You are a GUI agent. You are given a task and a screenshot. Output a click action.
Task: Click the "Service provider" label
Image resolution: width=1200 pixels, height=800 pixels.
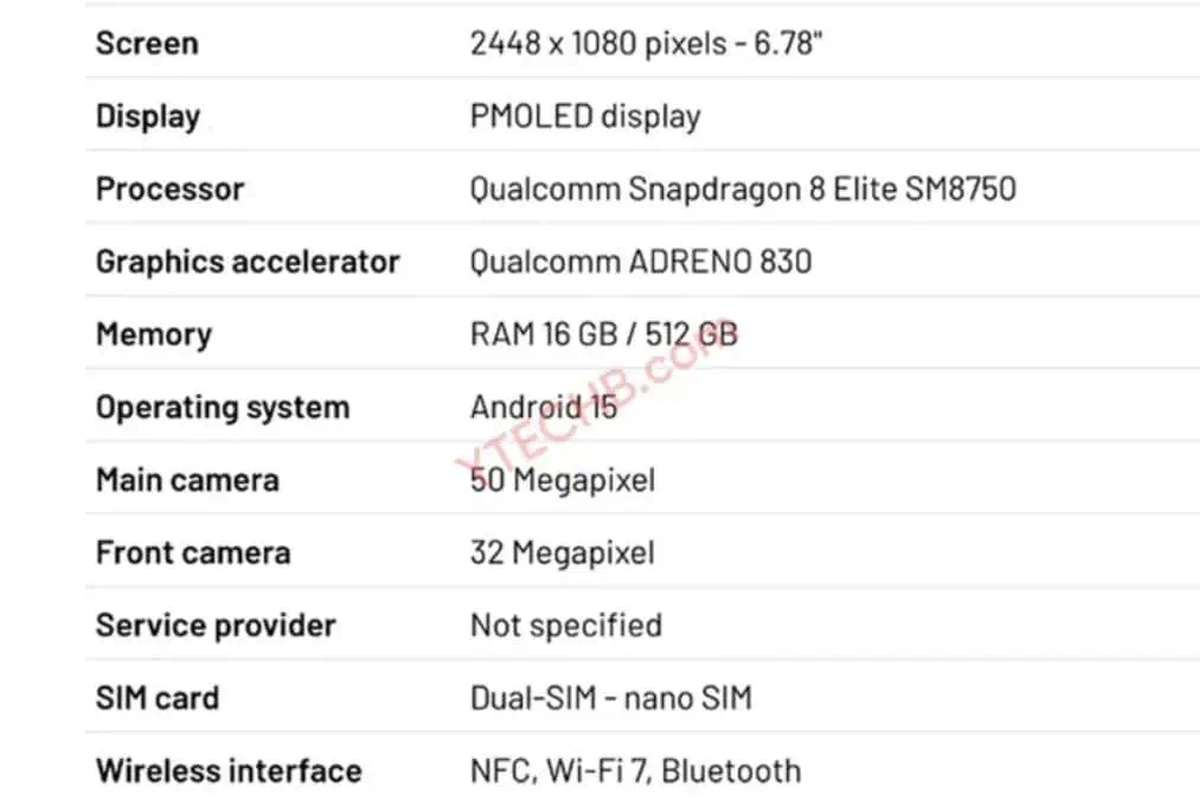point(216,626)
